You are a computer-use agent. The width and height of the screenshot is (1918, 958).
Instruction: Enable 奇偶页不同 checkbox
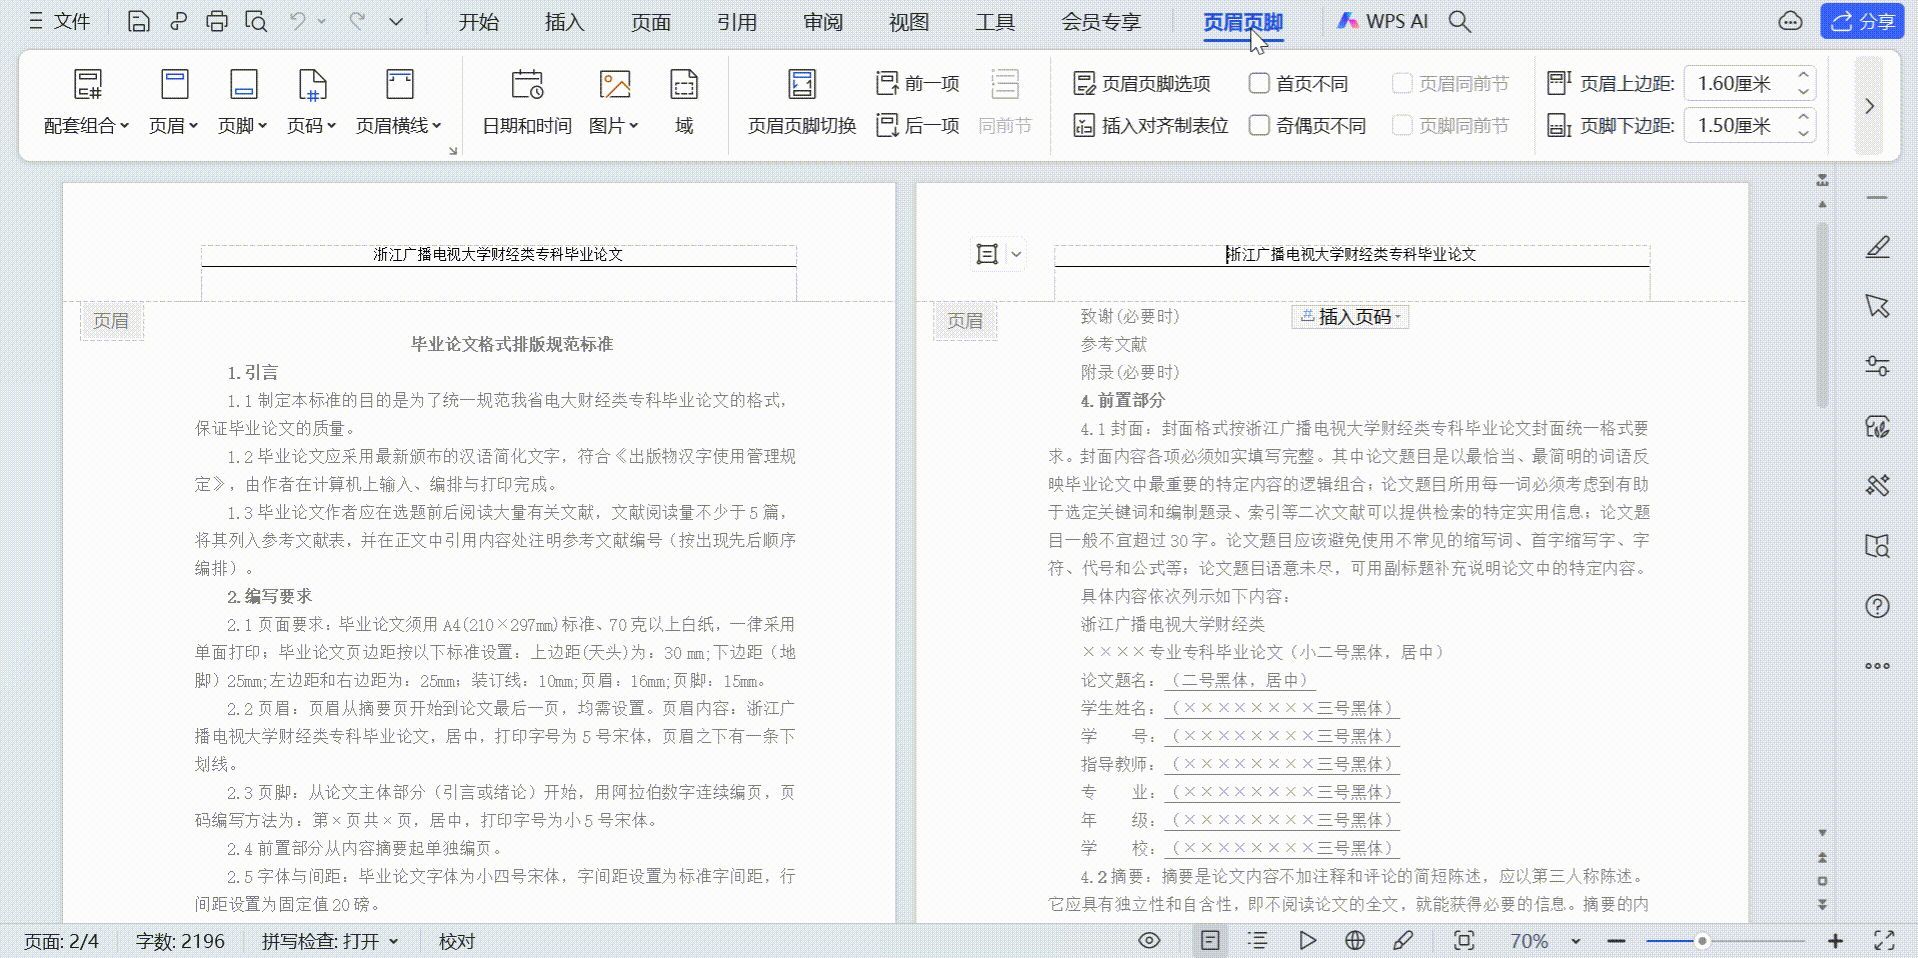pyautogui.click(x=1259, y=125)
